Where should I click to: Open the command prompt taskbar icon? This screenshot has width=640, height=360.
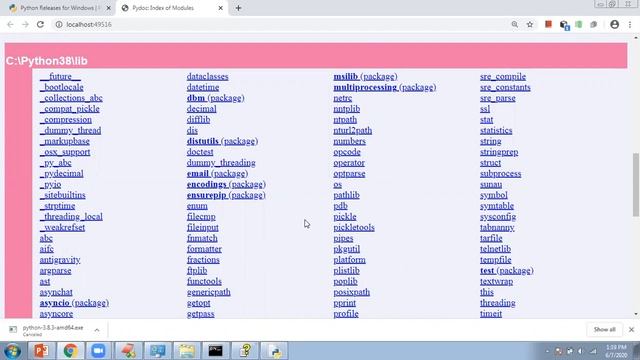(216, 351)
